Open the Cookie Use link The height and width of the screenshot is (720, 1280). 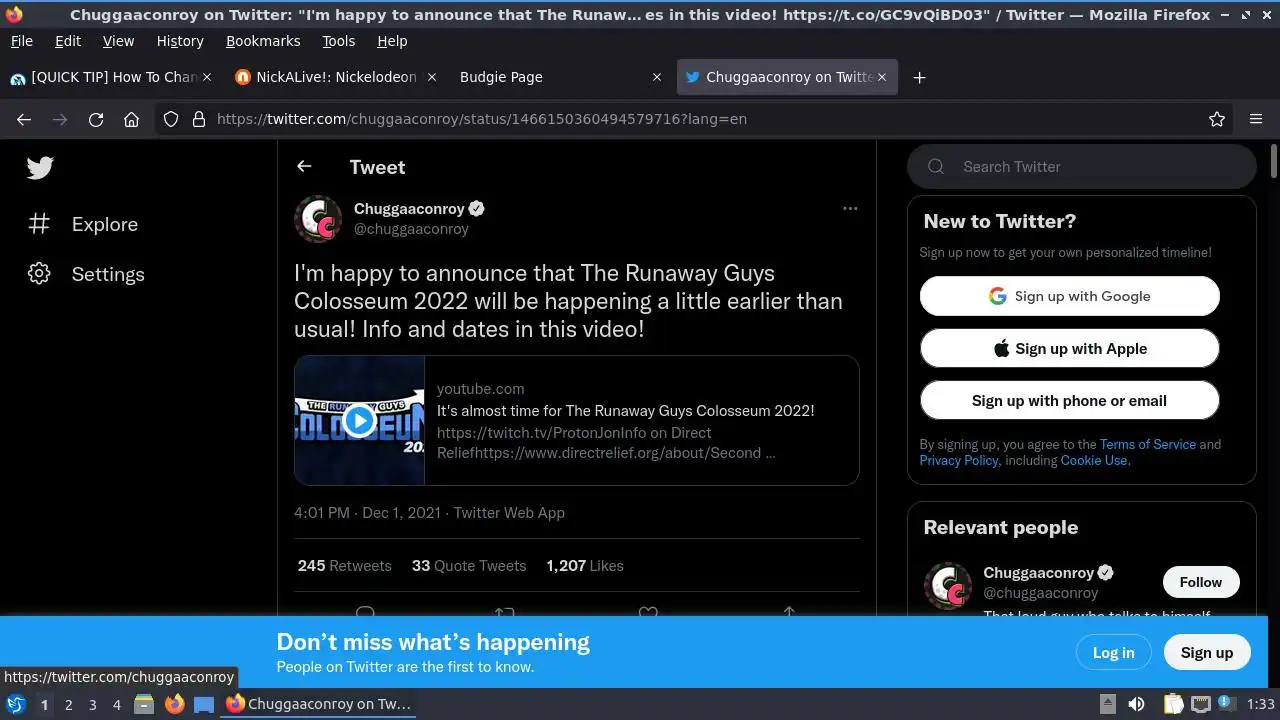1093,460
